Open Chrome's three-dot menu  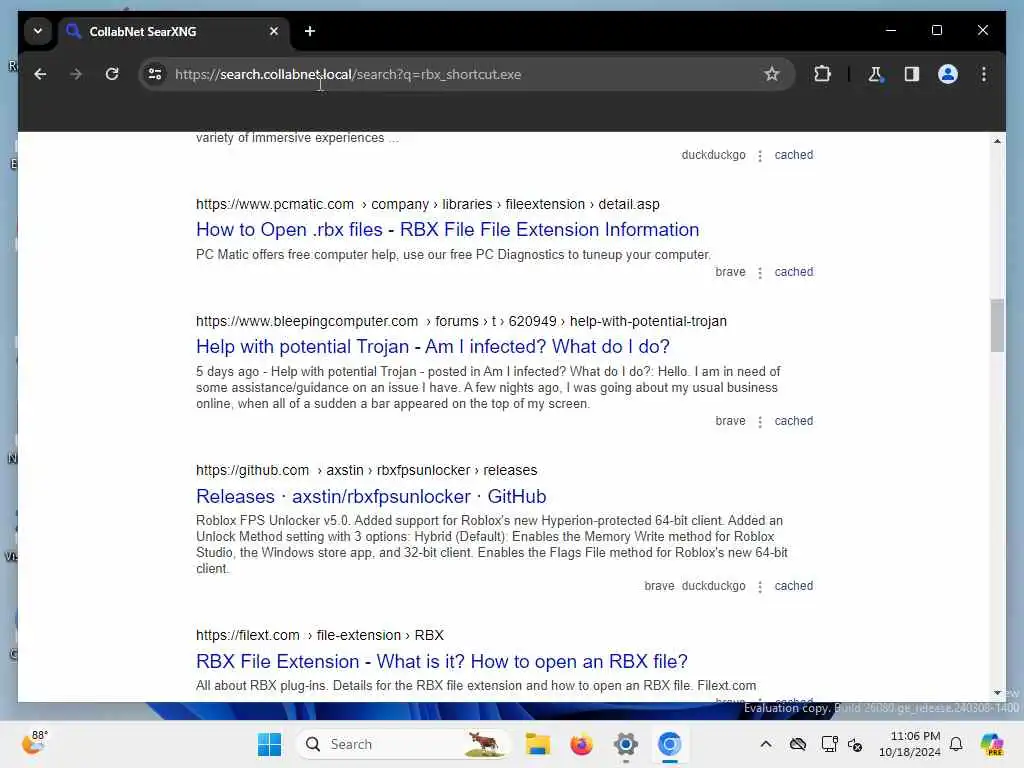(984, 74)
